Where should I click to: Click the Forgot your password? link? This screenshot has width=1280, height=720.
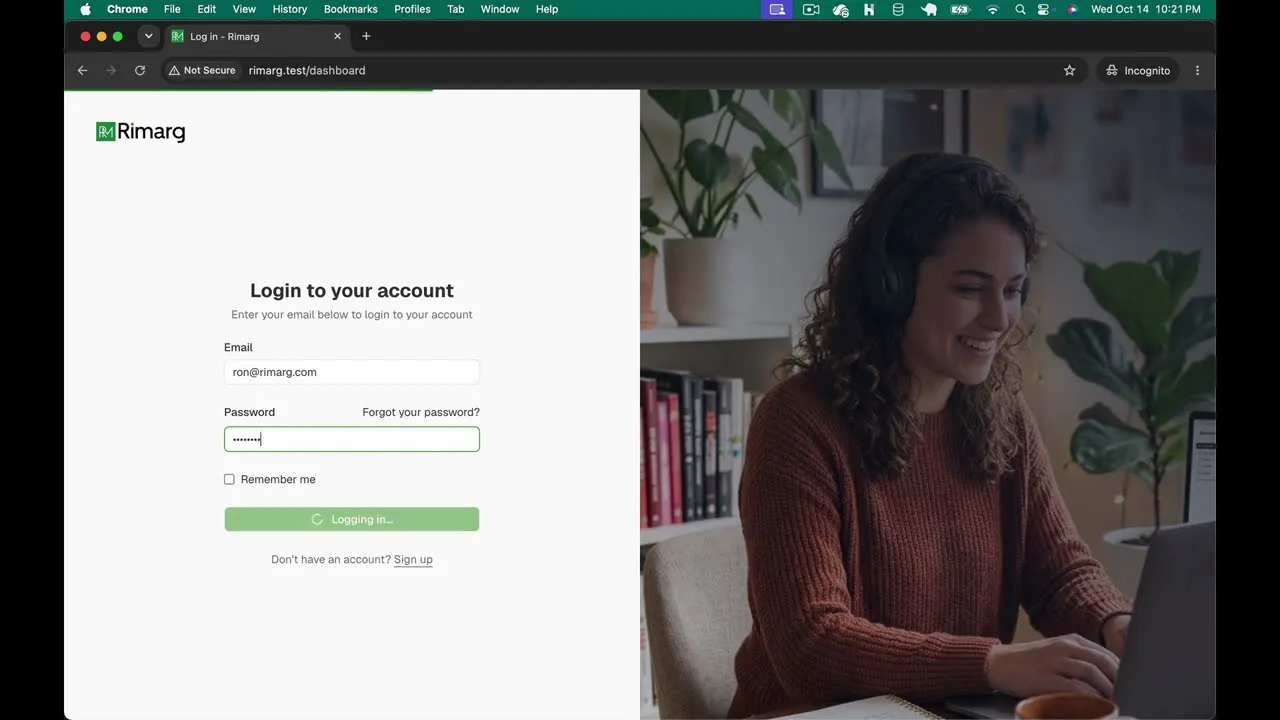(421, 412)
